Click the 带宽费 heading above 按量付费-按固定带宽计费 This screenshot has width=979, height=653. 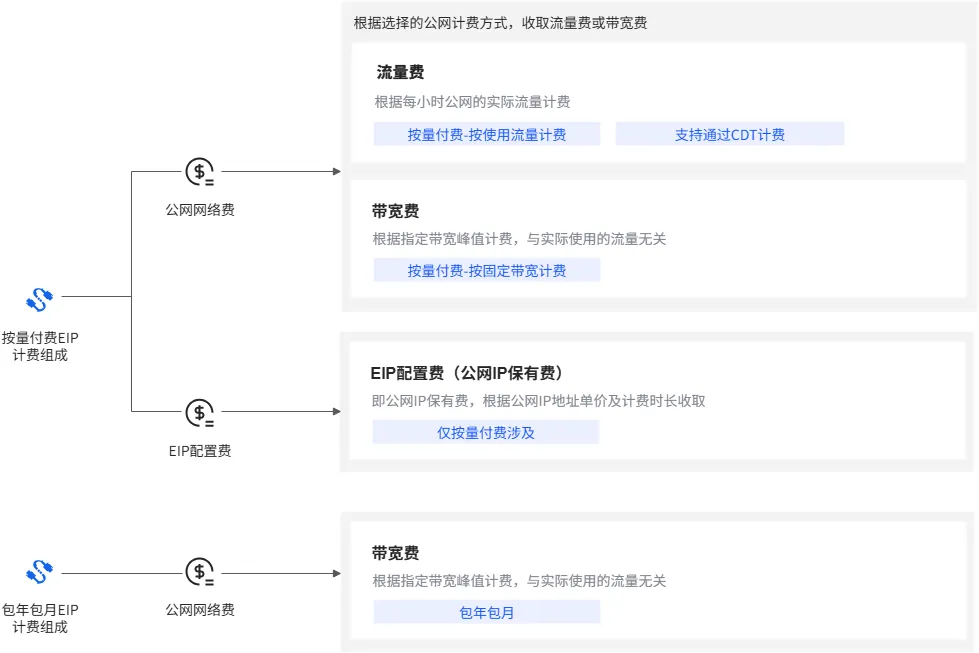pos(395,211)
